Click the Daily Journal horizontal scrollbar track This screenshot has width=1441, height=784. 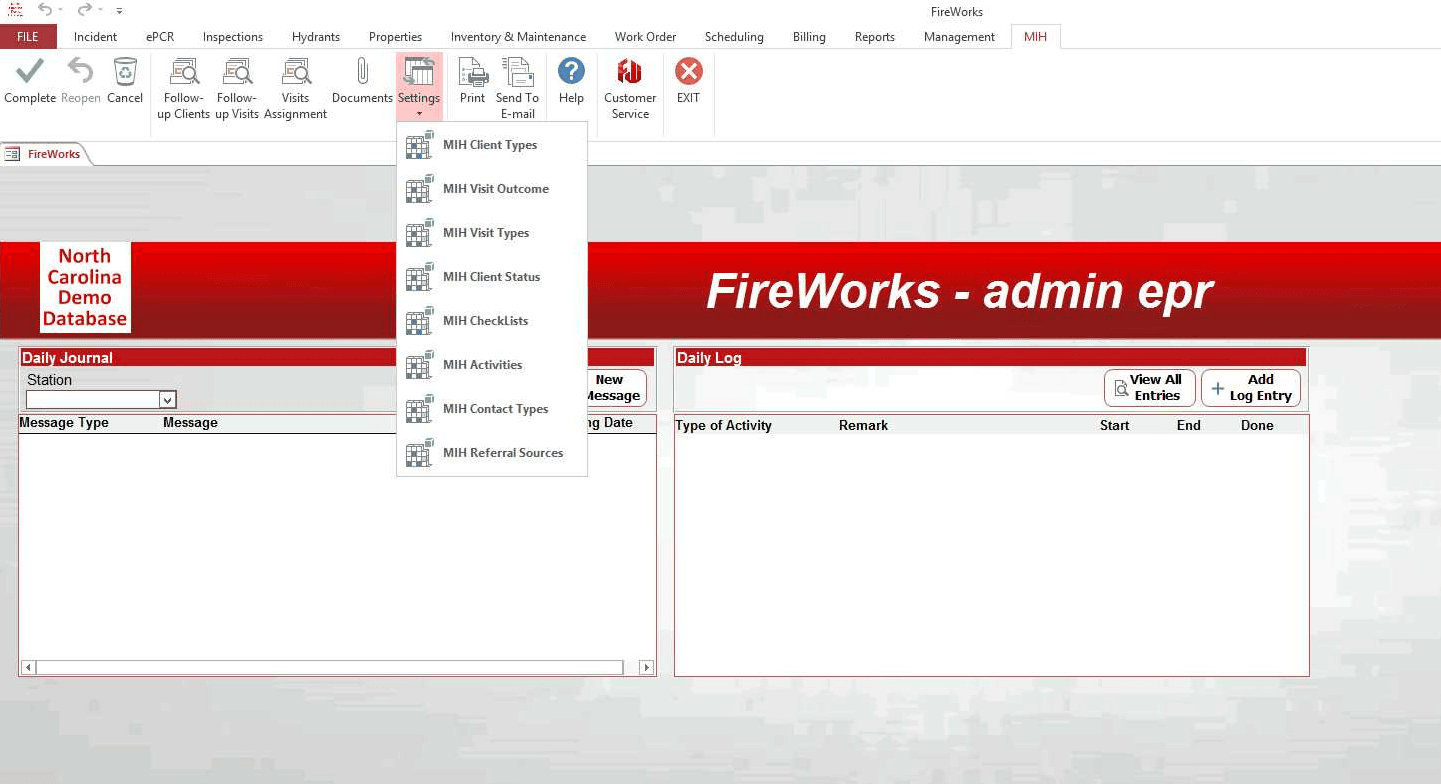(x=329, y=667)
